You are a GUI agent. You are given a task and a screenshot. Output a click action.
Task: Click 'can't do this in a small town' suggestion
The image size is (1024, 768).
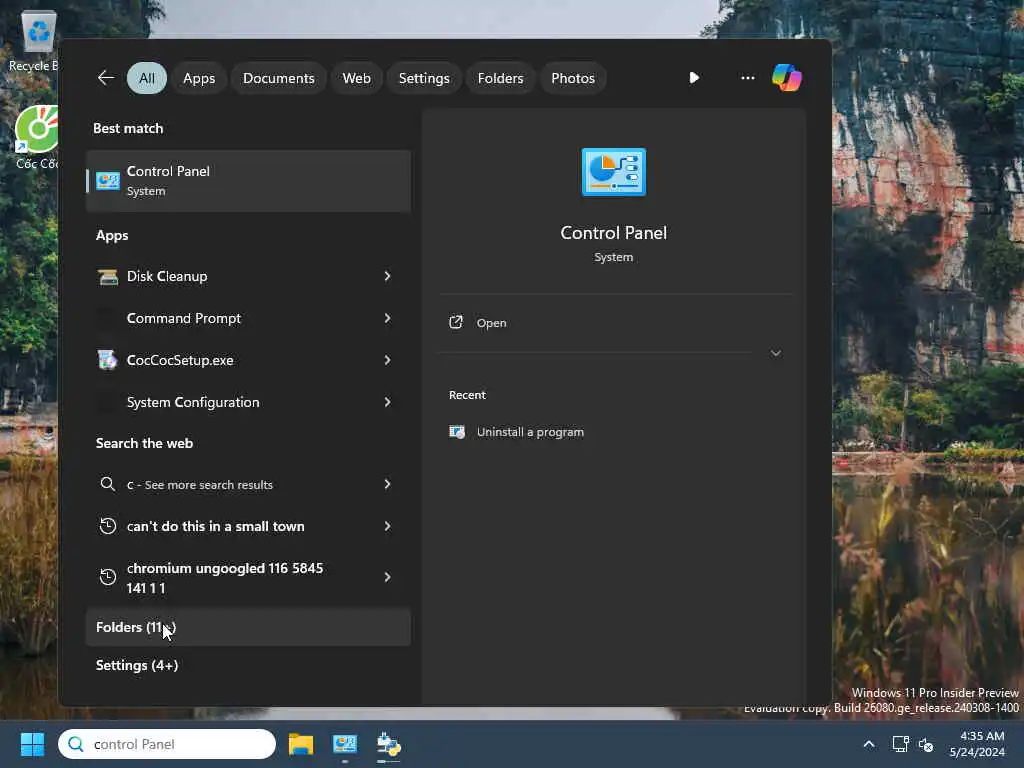[216, 526]
